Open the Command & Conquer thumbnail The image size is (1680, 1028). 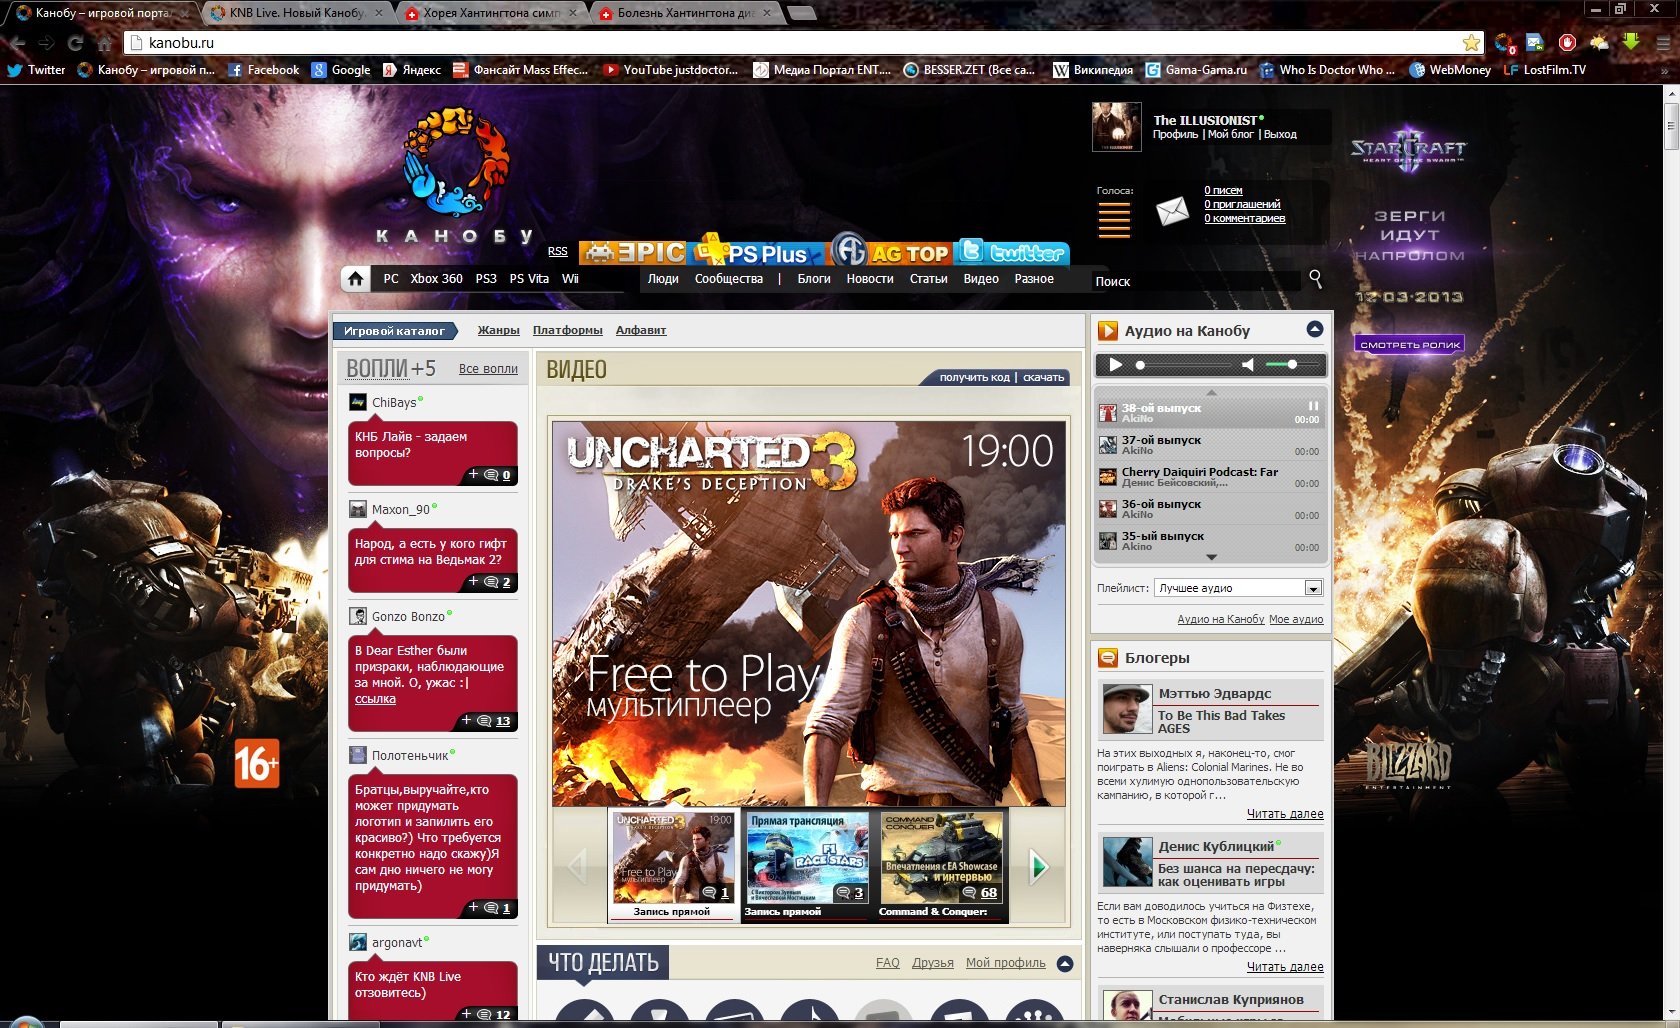pos(941,858)
